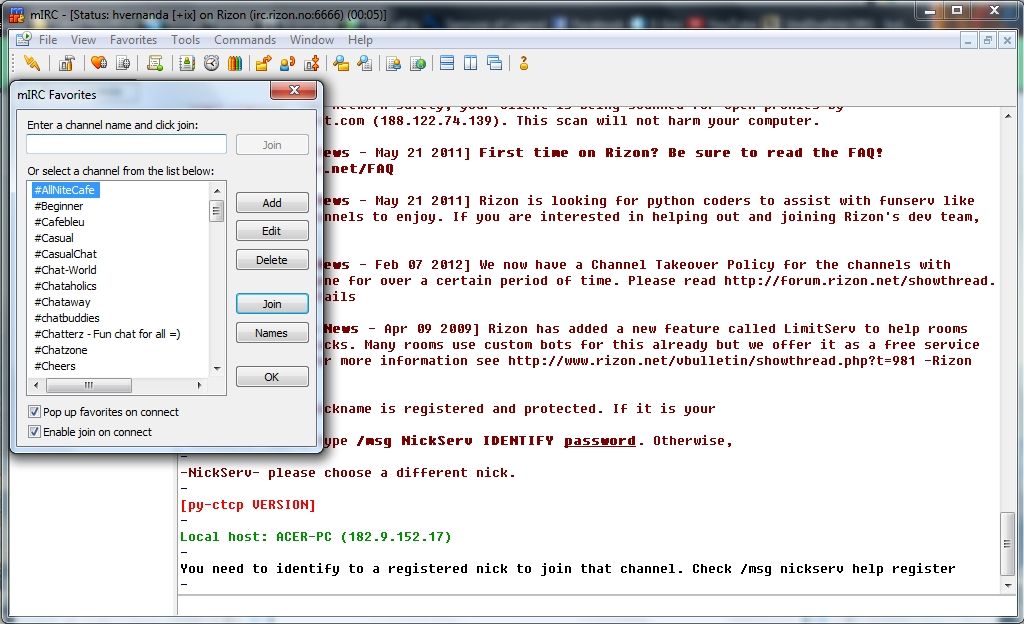The image size is (1024, 624).
Task: Open the Commands menu
Action: tap(245, 40)
